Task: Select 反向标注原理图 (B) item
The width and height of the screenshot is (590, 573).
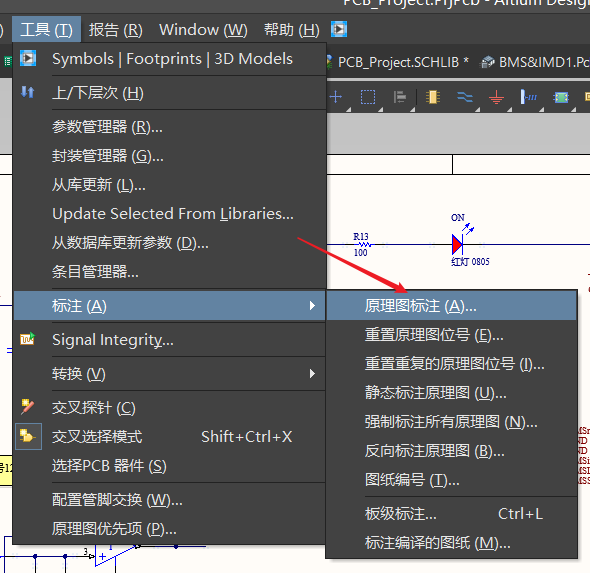Action: point(452,450)
